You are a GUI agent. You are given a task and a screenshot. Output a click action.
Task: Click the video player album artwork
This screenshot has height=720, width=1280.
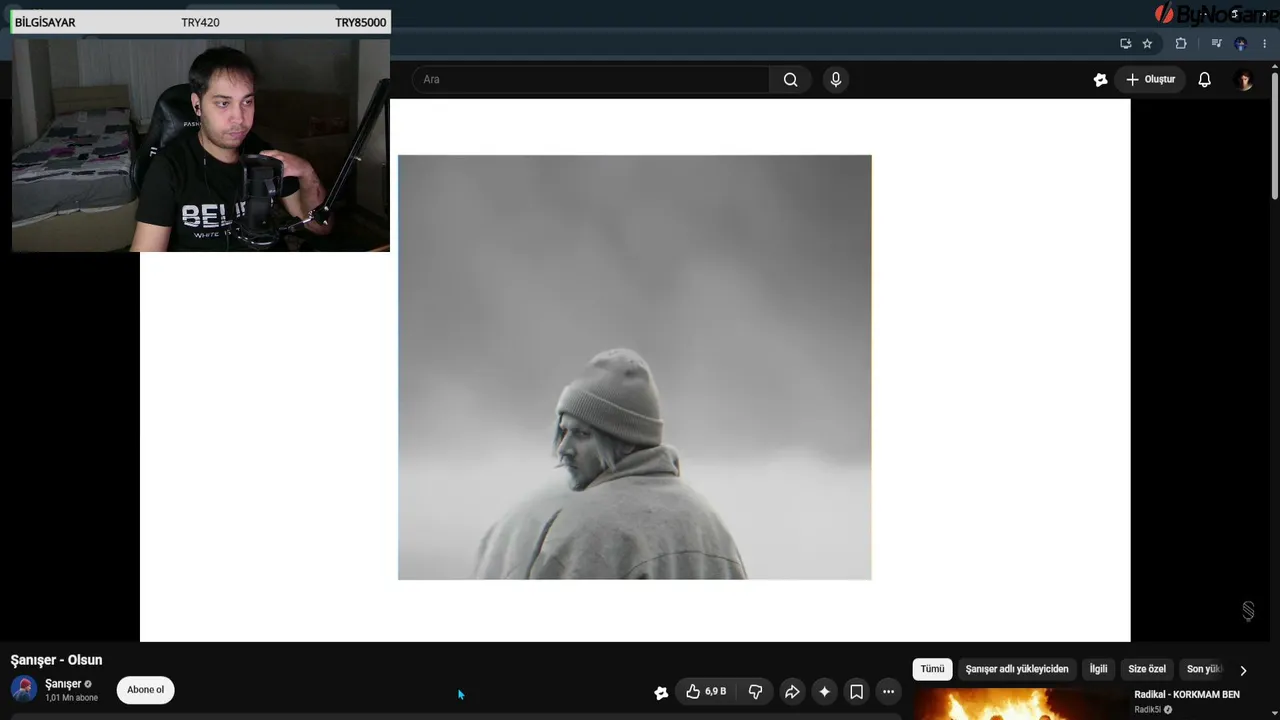click(635, 367)
